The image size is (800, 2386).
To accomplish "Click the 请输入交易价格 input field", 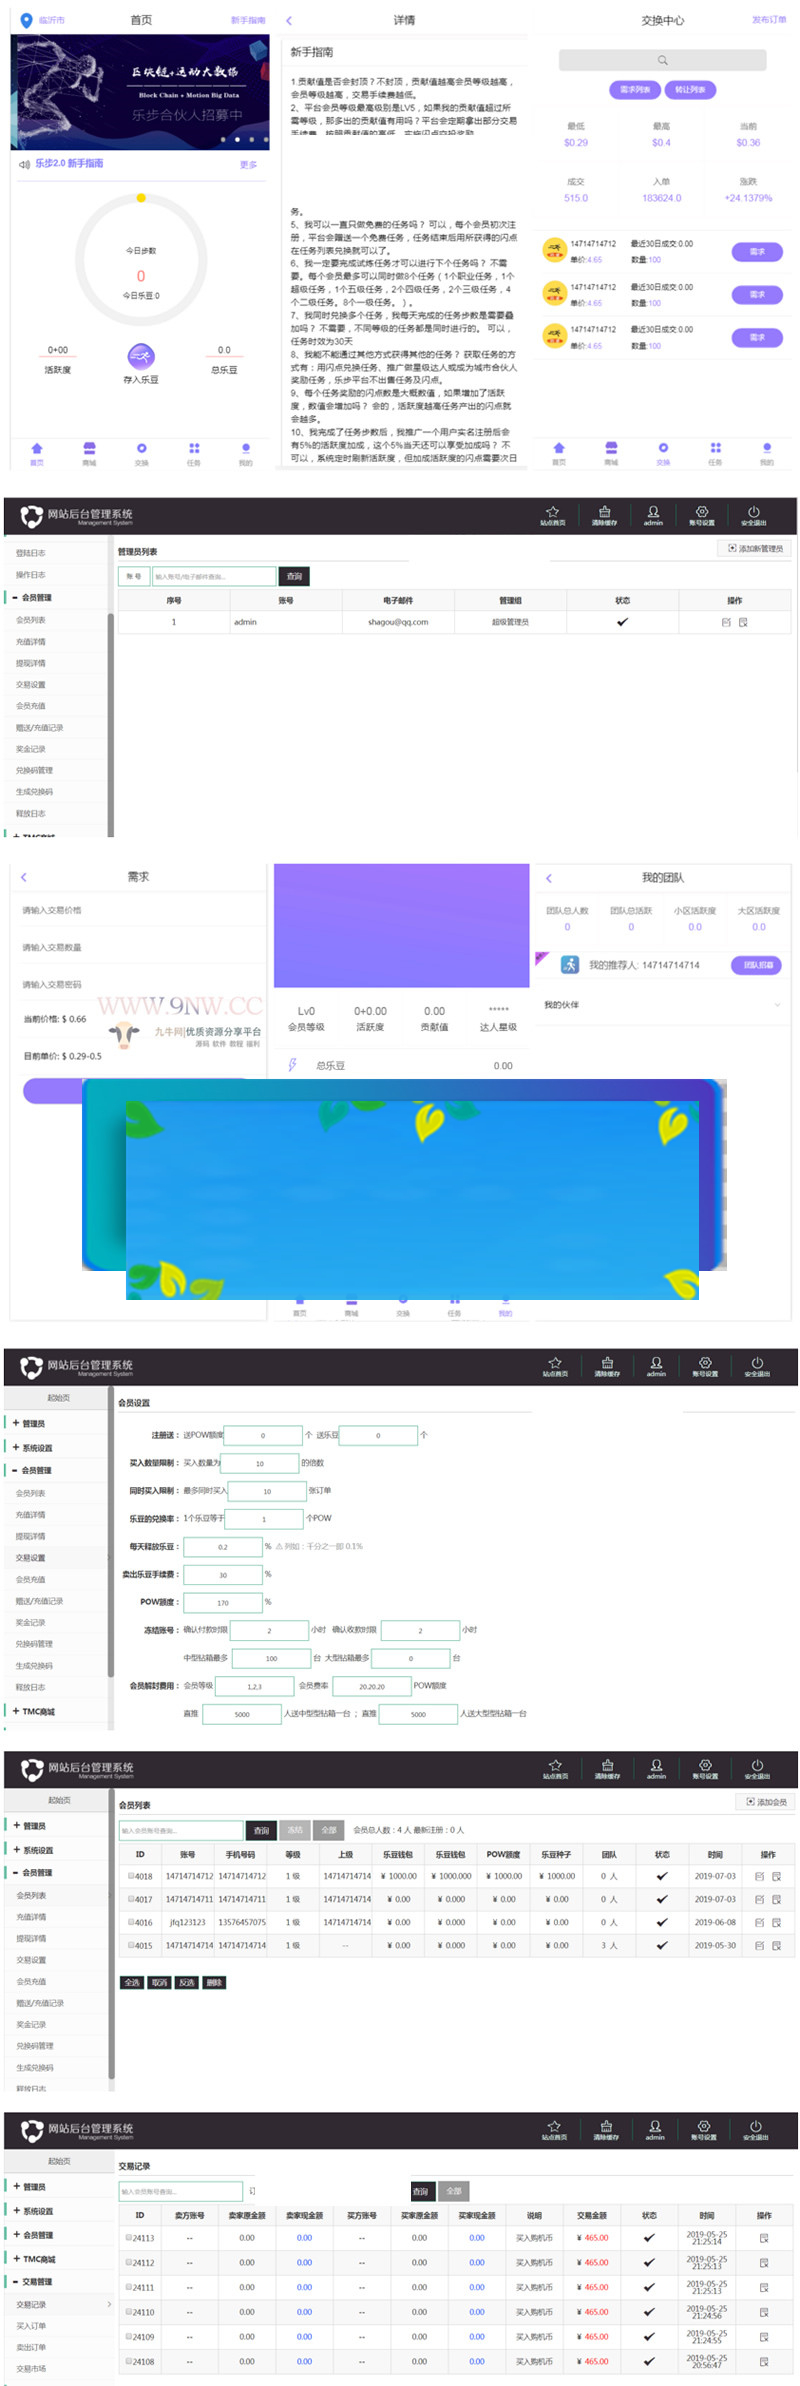I will [x=140, y=911].
